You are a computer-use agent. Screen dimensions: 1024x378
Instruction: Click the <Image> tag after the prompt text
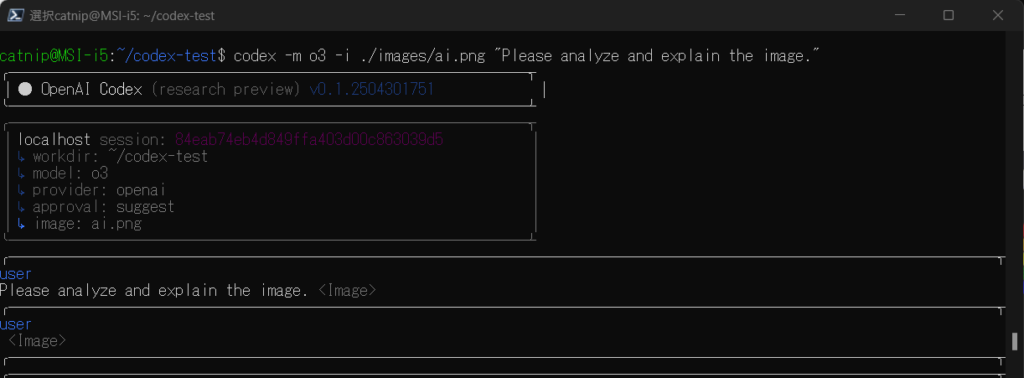[347, 291]
